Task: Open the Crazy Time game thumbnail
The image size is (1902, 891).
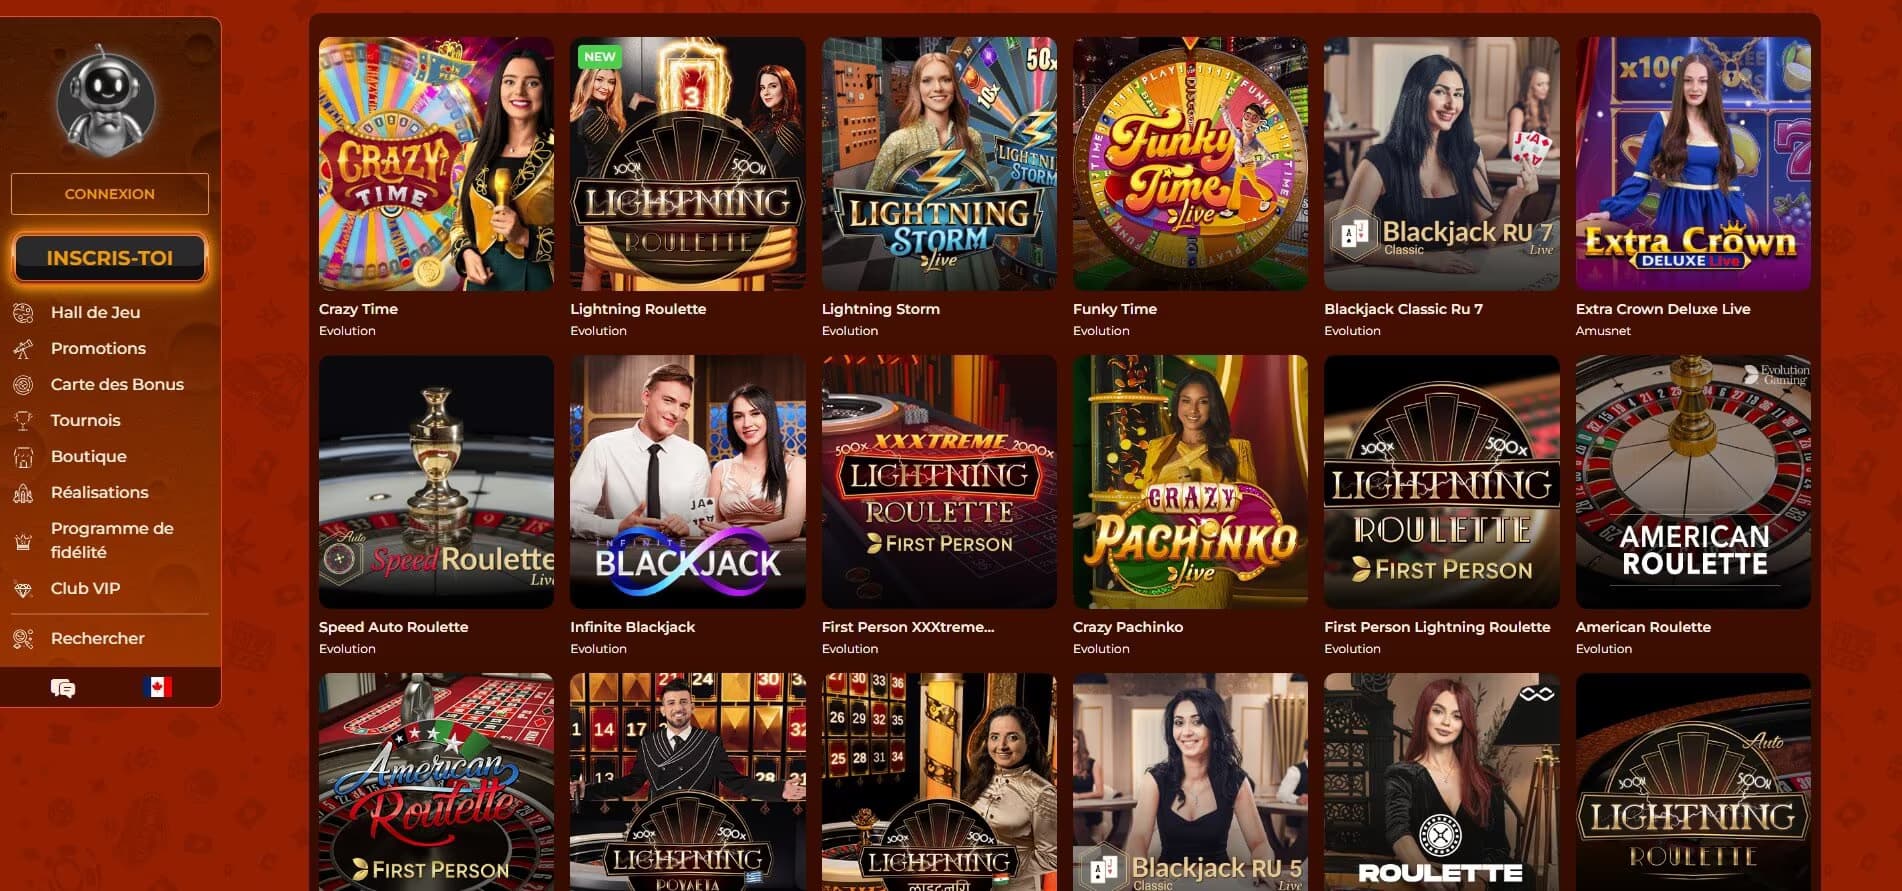Action: pyautogui.click(x=436, y=164)
